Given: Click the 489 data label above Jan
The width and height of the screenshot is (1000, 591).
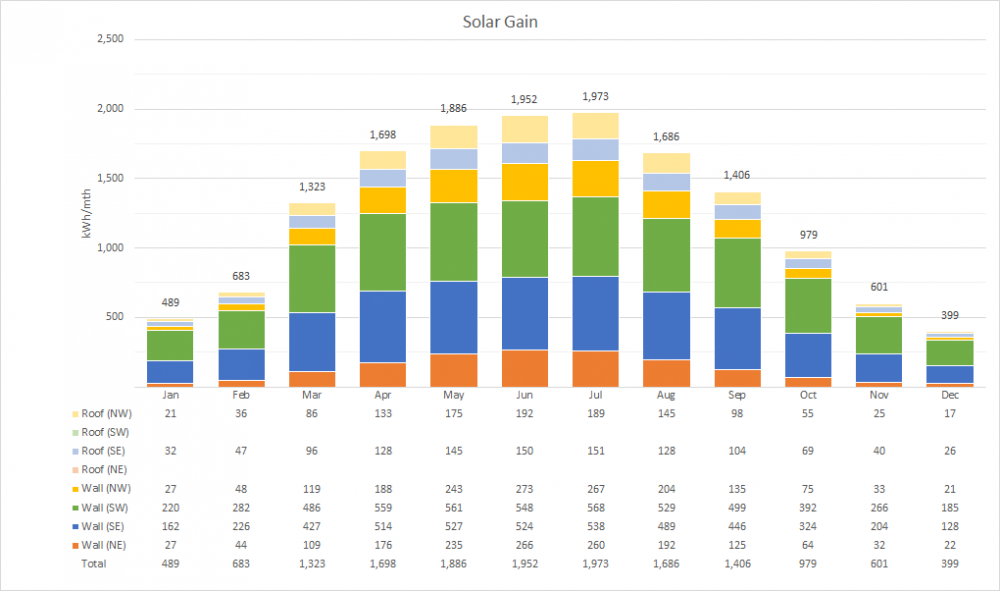Looking at the screenshot, I should click(x=170, y=303).
